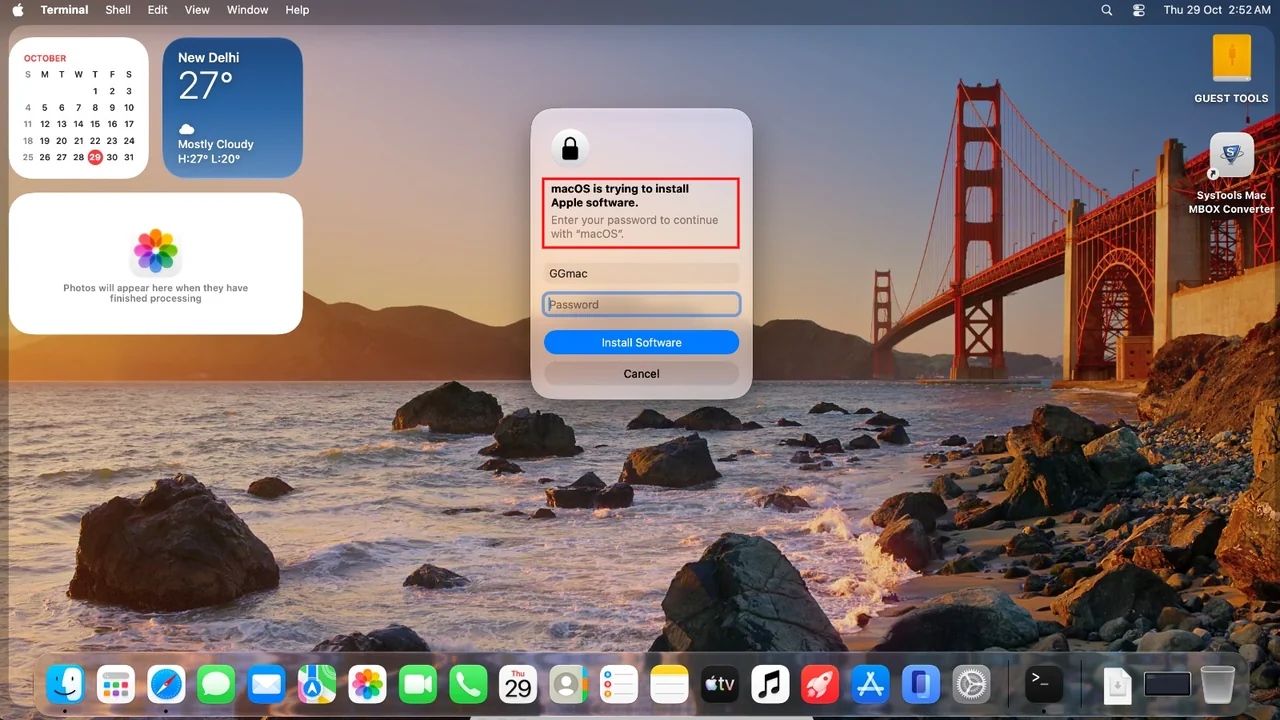Open the Edit menu
Screen dimensions: 1280x720
coord(158,10)
